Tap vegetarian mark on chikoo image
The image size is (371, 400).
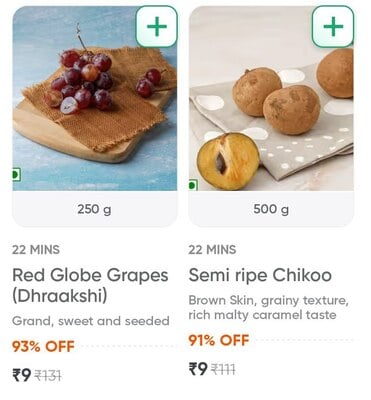(193, 185)
